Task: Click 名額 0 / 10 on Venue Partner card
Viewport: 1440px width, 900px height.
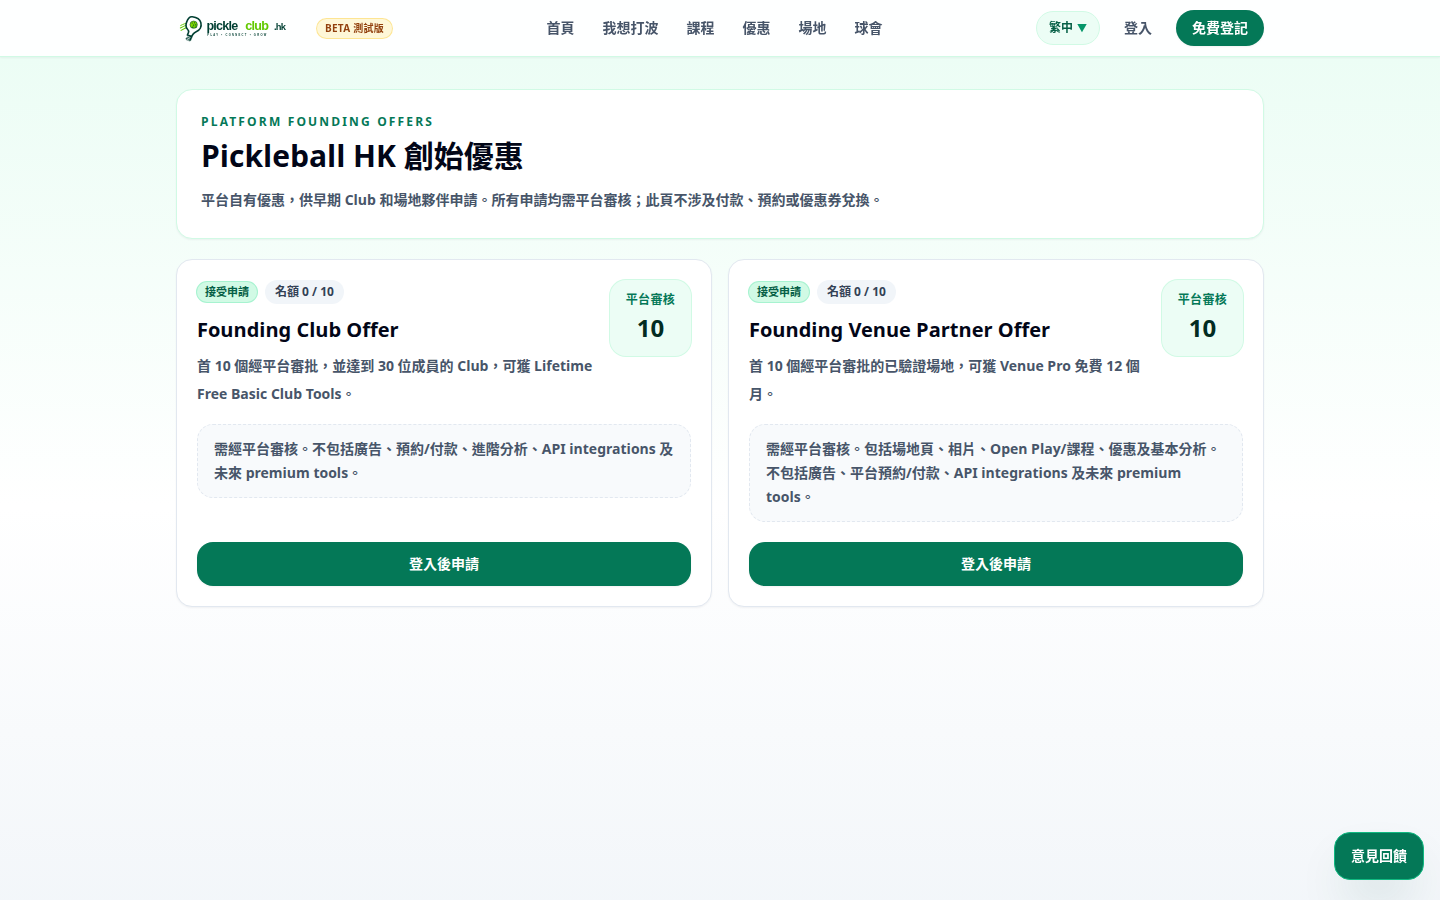Action: coord(856,292)
